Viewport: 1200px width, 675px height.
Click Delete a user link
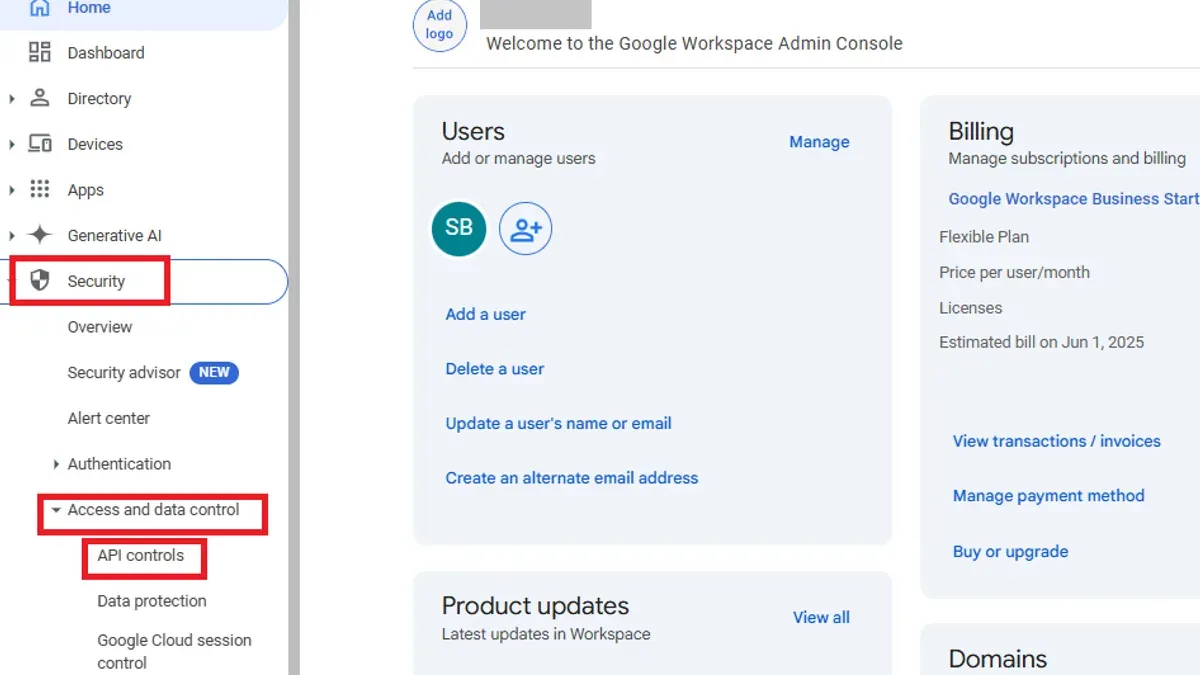point(495,369)
